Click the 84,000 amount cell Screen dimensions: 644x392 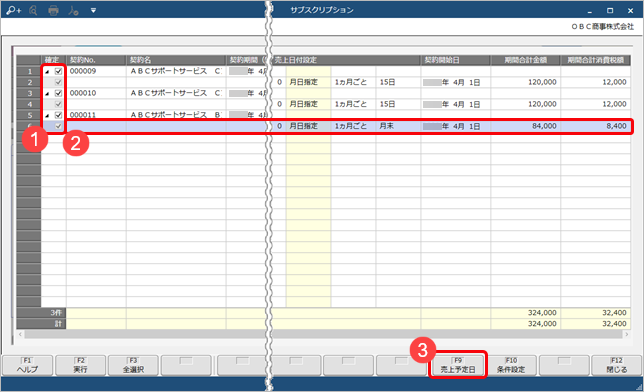(525, 126)
